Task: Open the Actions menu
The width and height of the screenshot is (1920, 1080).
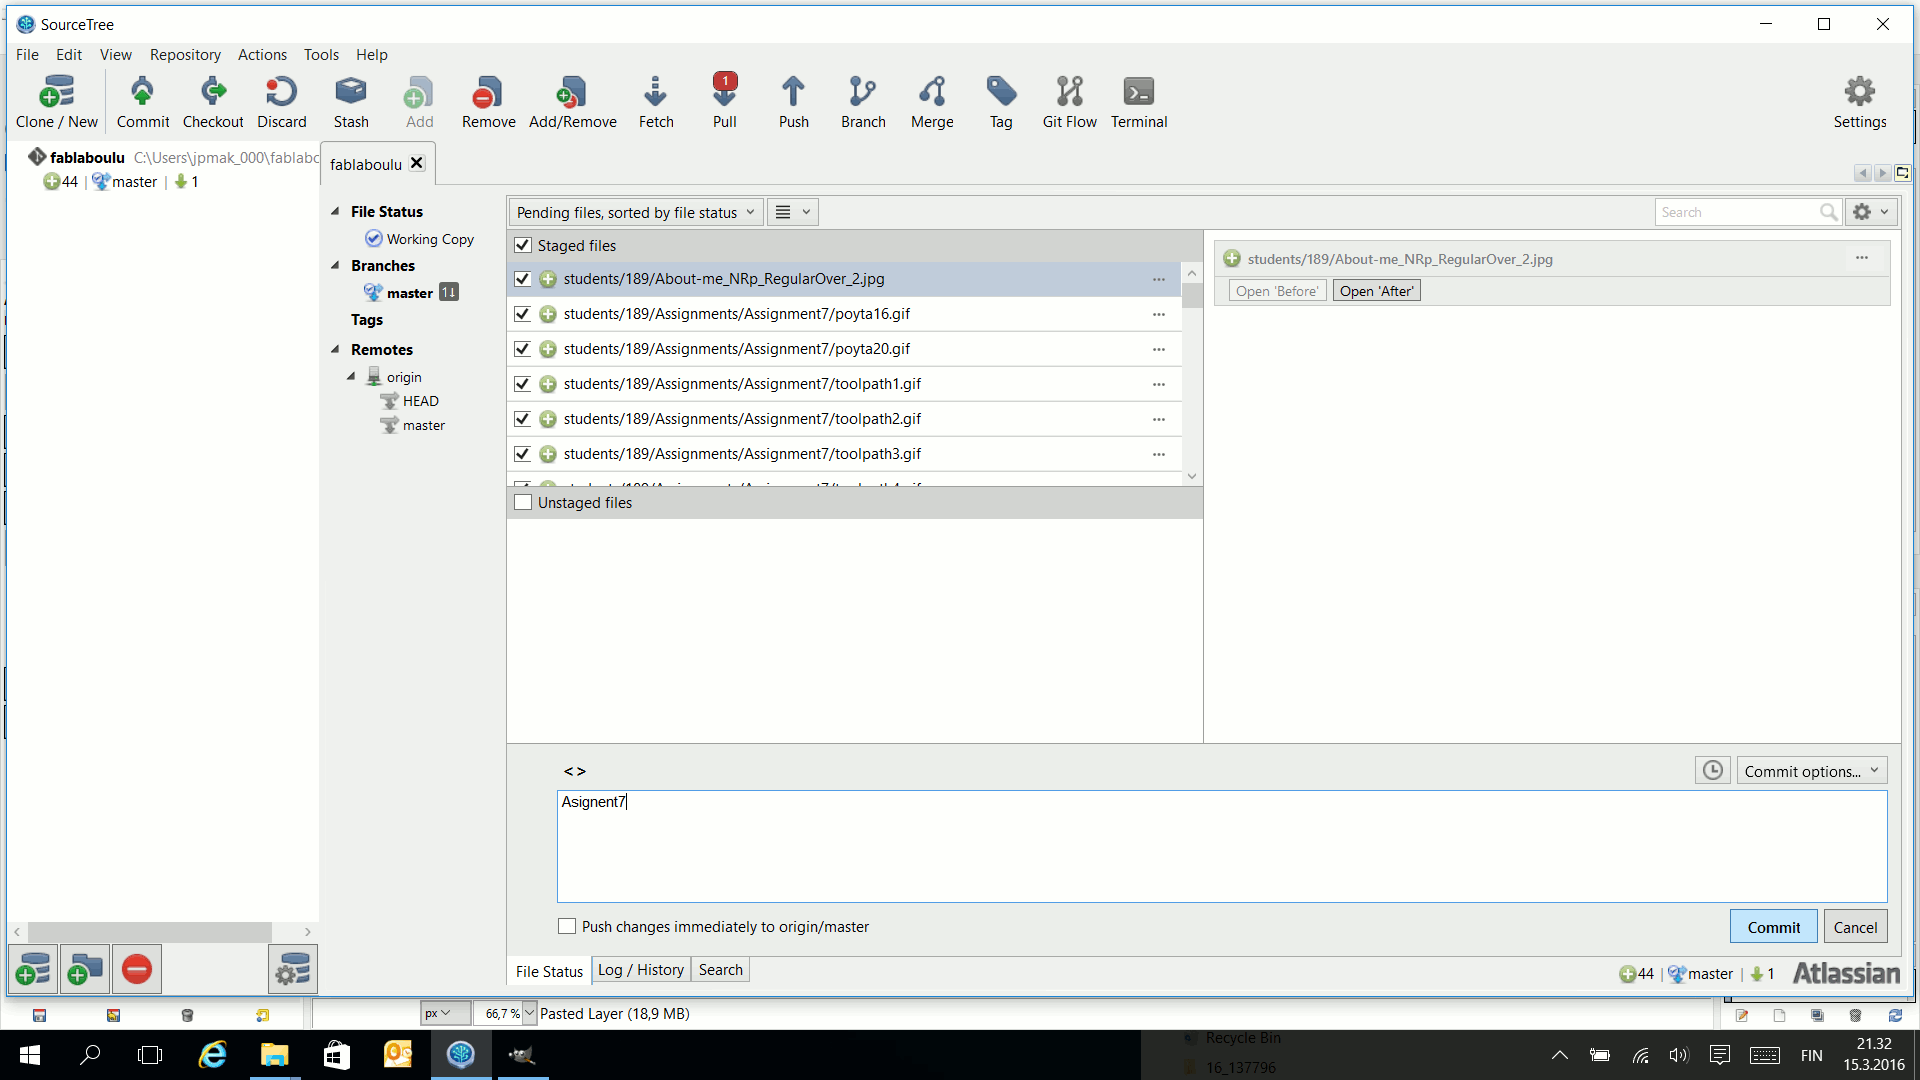Action: (262, 54)
